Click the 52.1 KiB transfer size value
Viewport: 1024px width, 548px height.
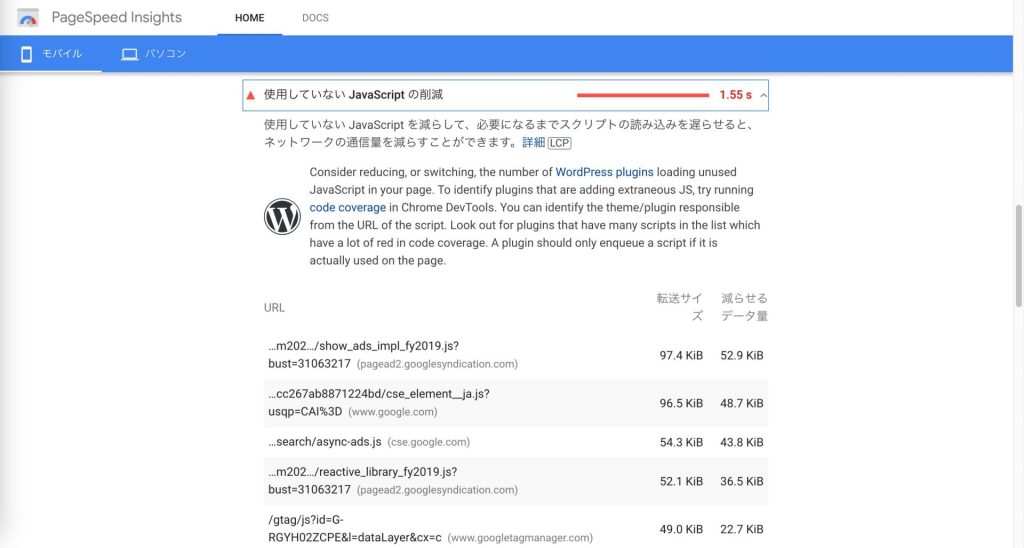[681, 481]
